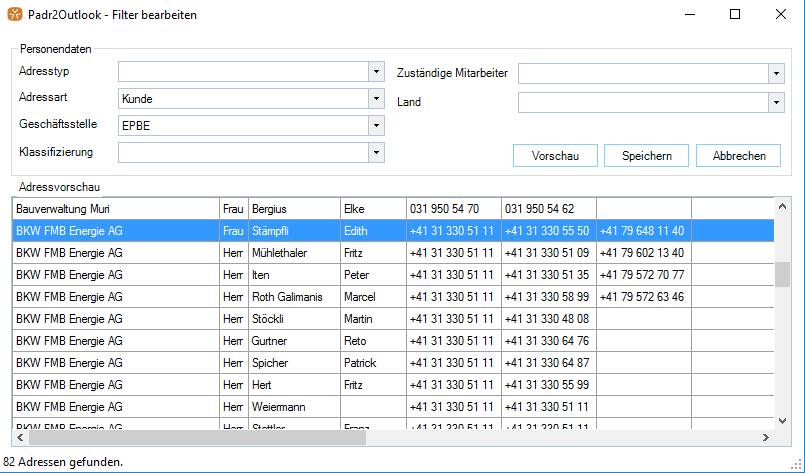
Task: Select the Gurtner Reto row
Action: point(294,341)
